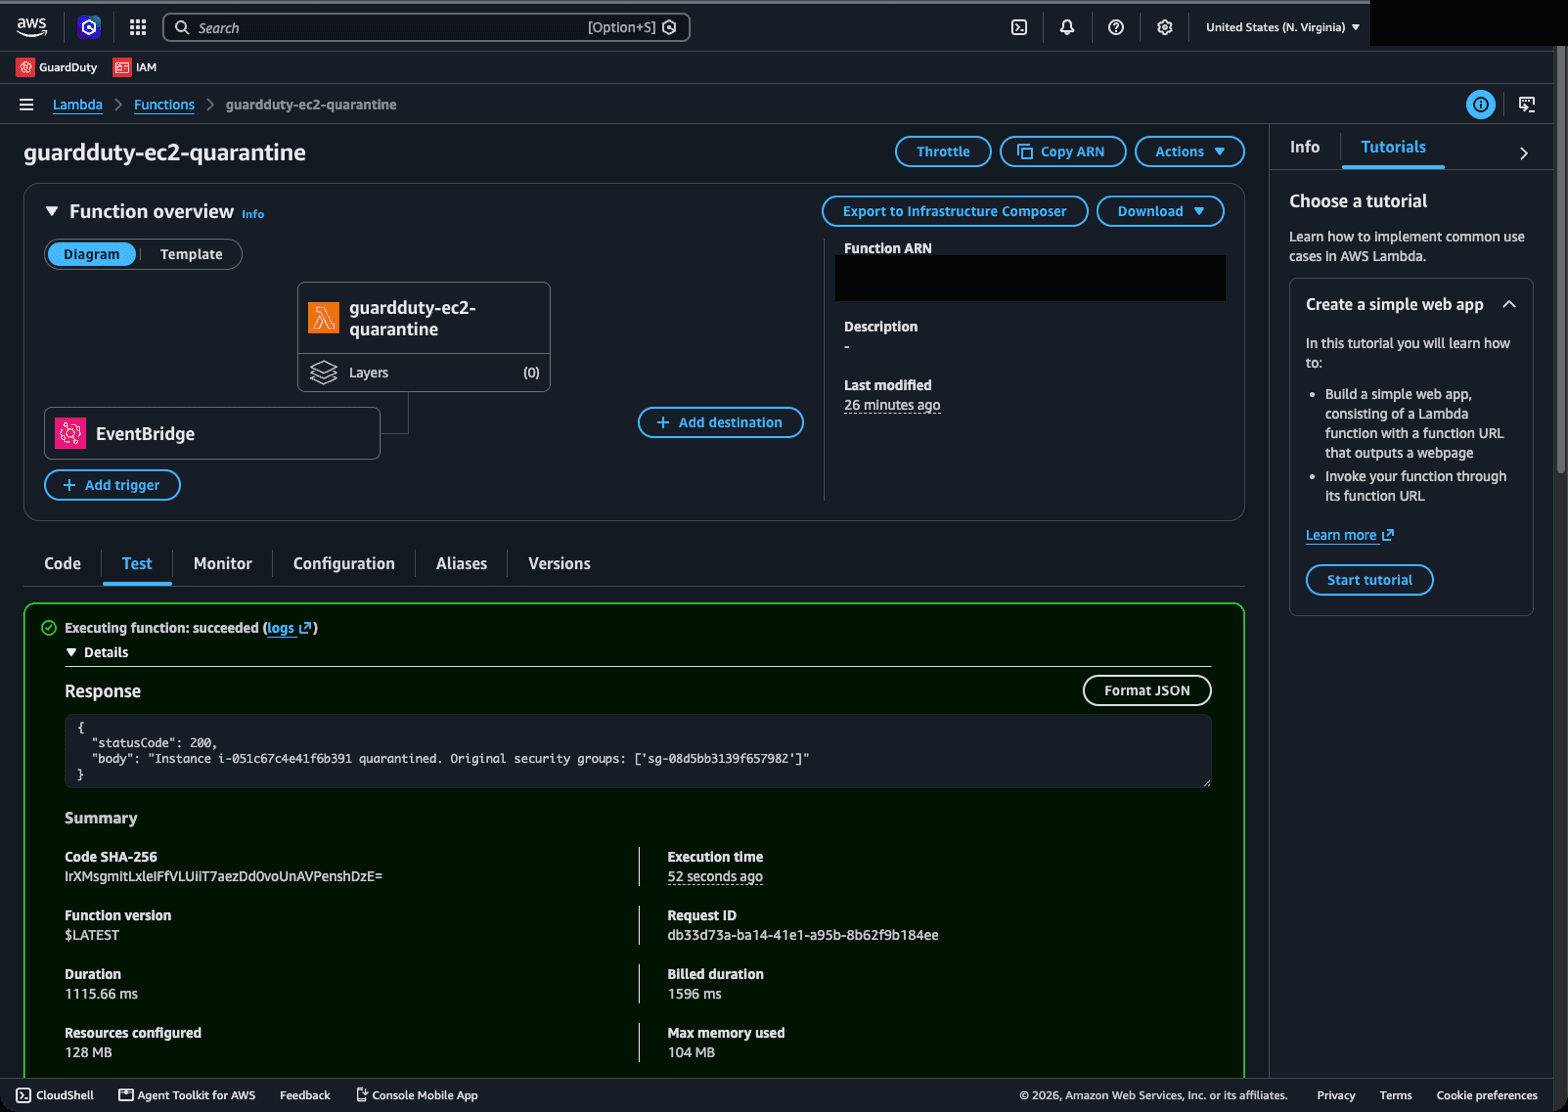Open the Learn more link

pyautogui.click(x=1349, y=535)
